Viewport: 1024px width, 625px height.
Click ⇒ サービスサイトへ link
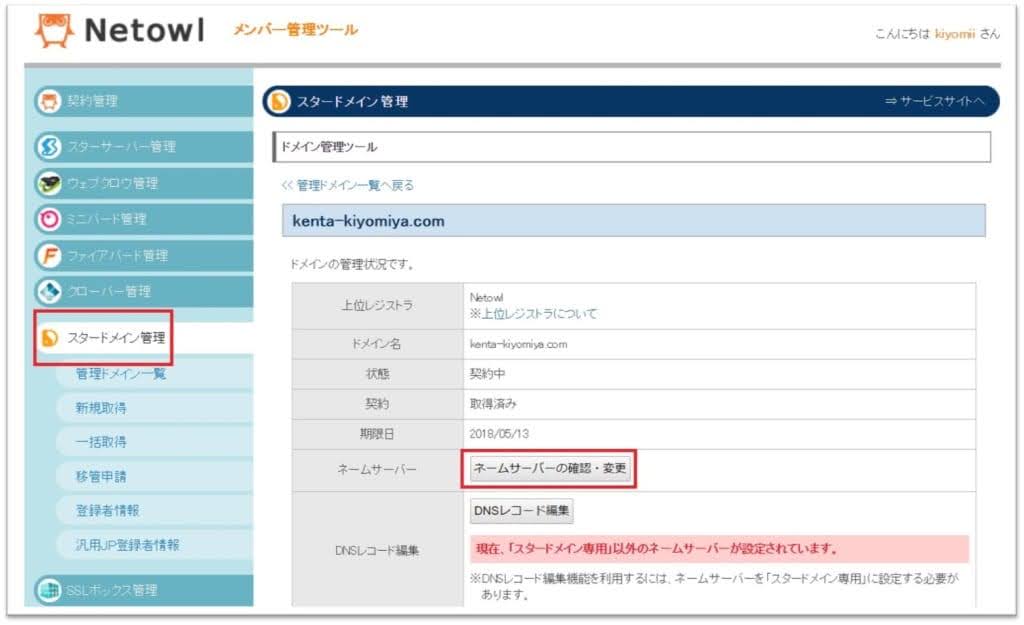click(935, 101)
